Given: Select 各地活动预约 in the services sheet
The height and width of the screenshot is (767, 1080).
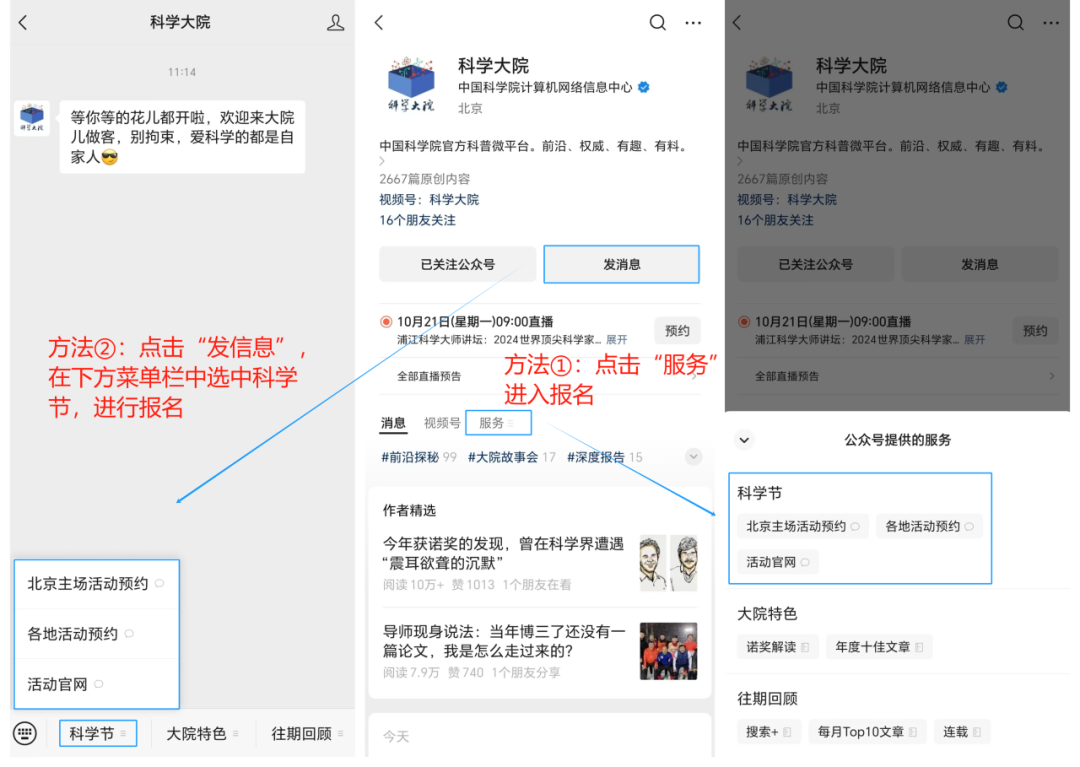Looking at the screenshot, I should click(929, 526).
